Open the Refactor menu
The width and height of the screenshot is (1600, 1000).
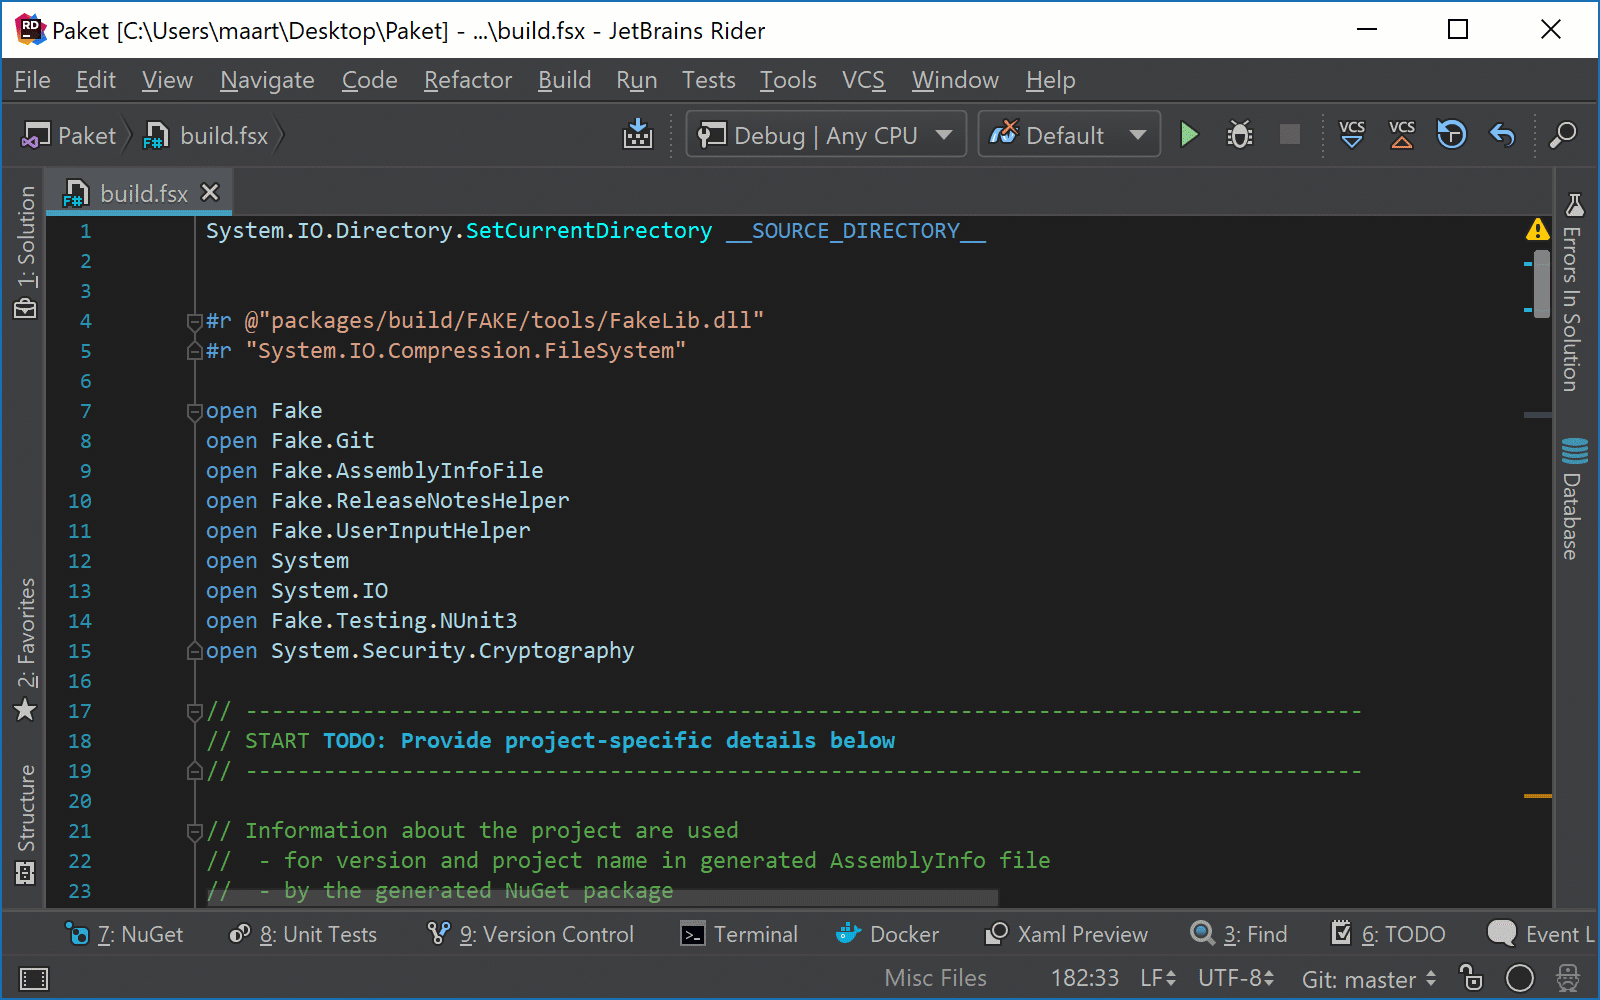[466, 80]
